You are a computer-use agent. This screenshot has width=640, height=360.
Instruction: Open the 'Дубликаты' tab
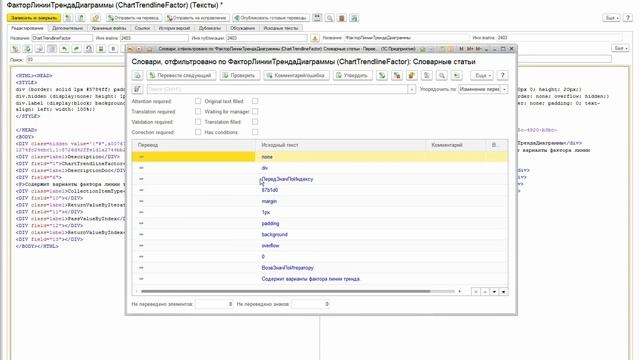pyautogui.click(x=210, y=28)
